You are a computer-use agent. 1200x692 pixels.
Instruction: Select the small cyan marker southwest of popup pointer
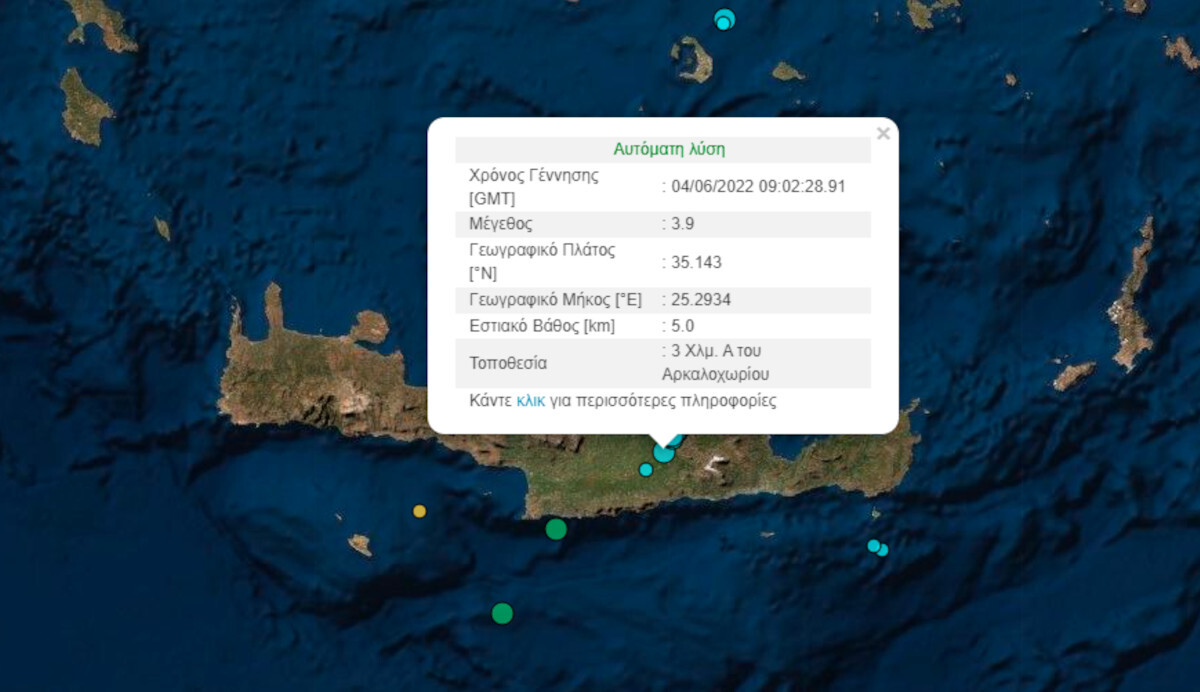tap(646, 470)
